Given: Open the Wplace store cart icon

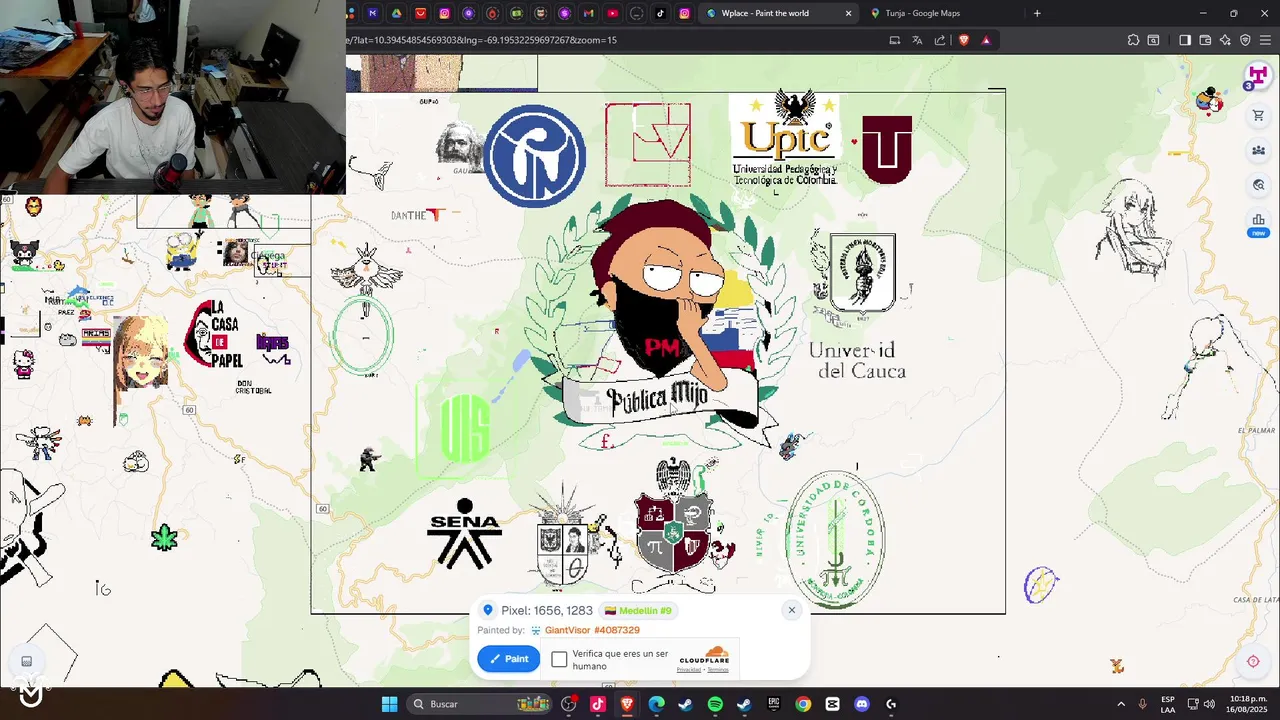Looking at the screenshot, I should 1258,116.
